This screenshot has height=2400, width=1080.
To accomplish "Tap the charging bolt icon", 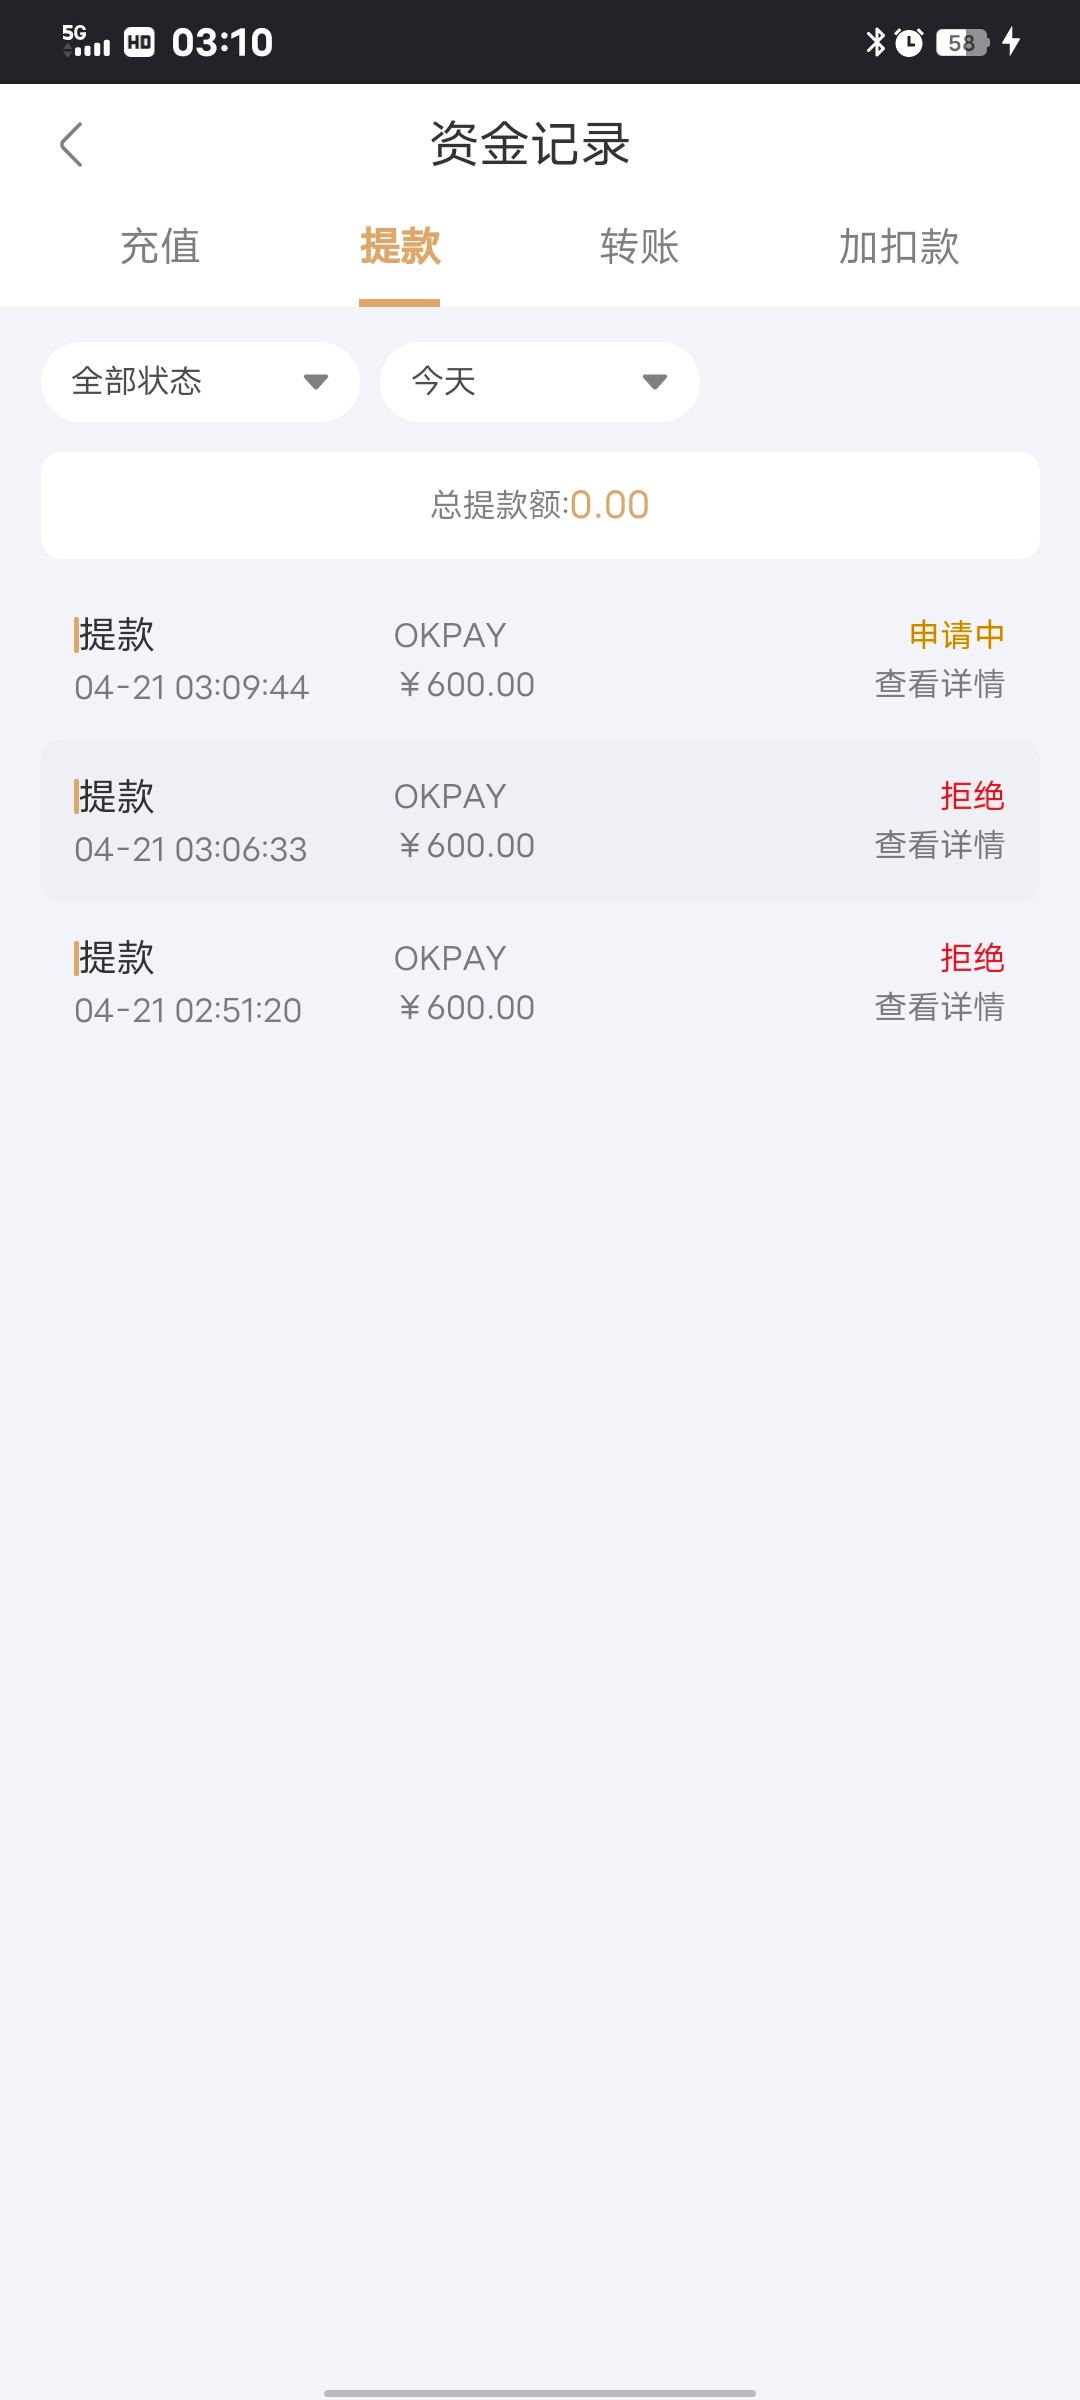I will click(1011, 42).
